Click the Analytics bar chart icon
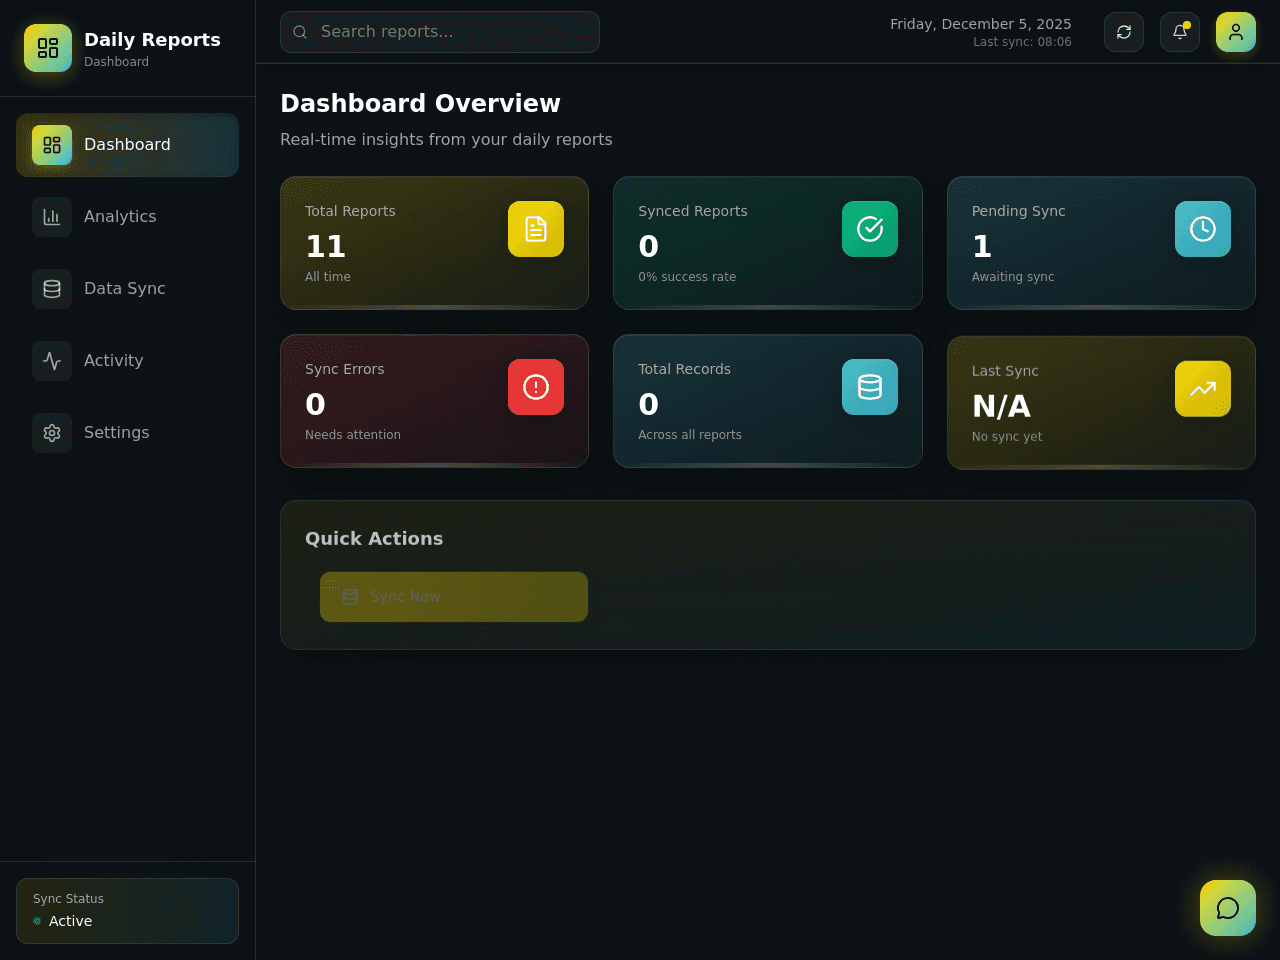The image size is (1280, 960). (x=52, y=217)
